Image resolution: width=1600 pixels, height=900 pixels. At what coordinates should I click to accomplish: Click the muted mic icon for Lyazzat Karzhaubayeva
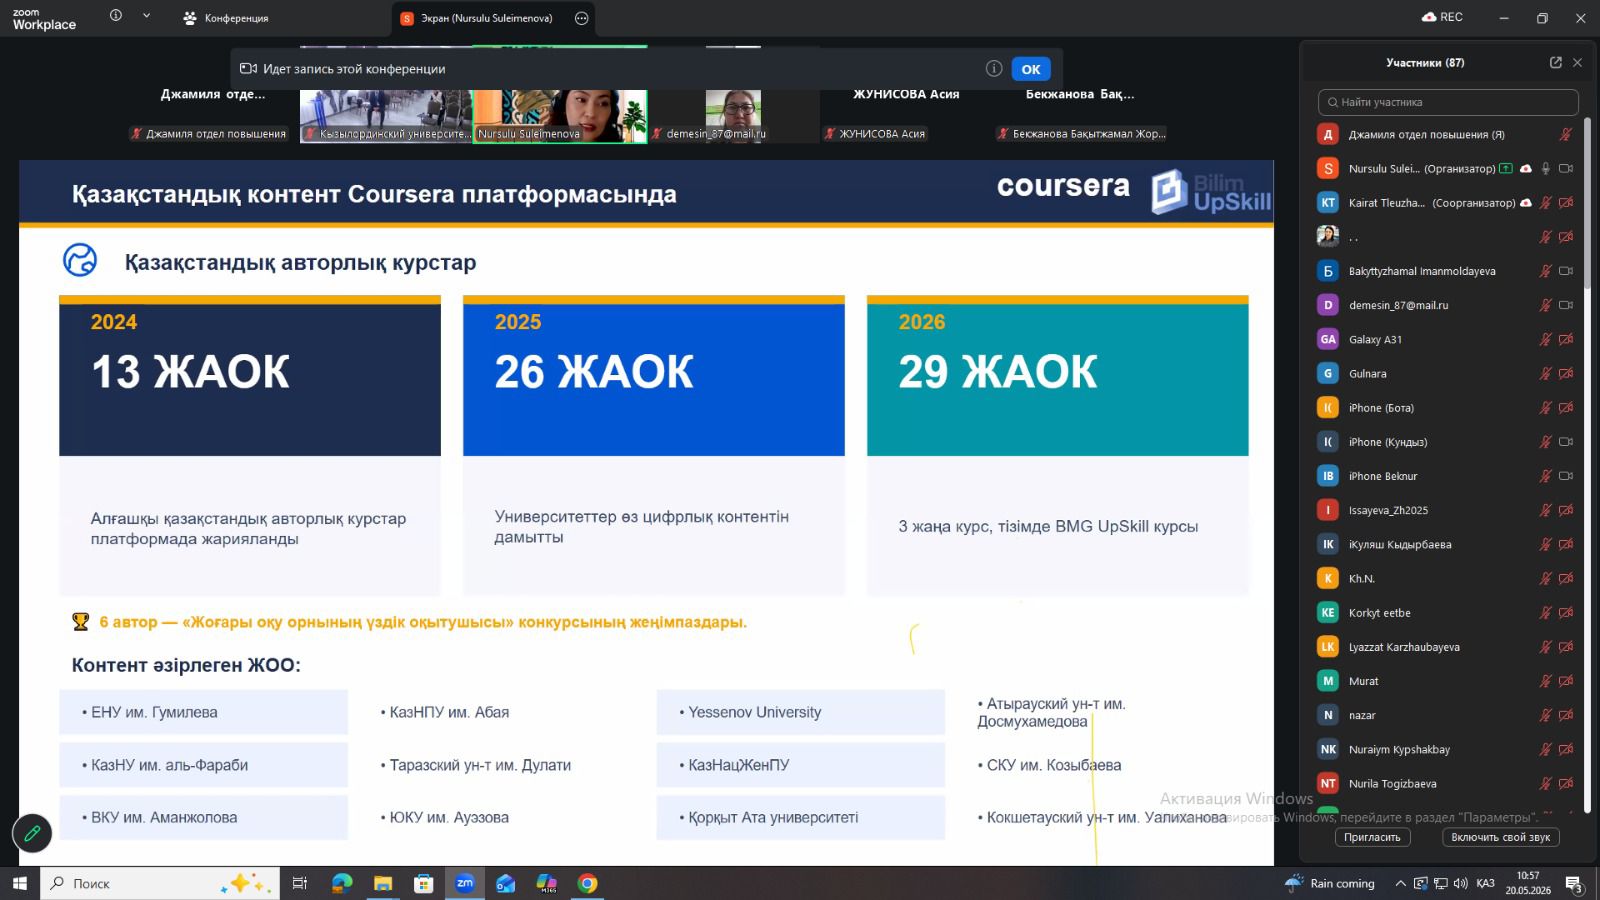pyautogui.click(x=1546, y=647)
